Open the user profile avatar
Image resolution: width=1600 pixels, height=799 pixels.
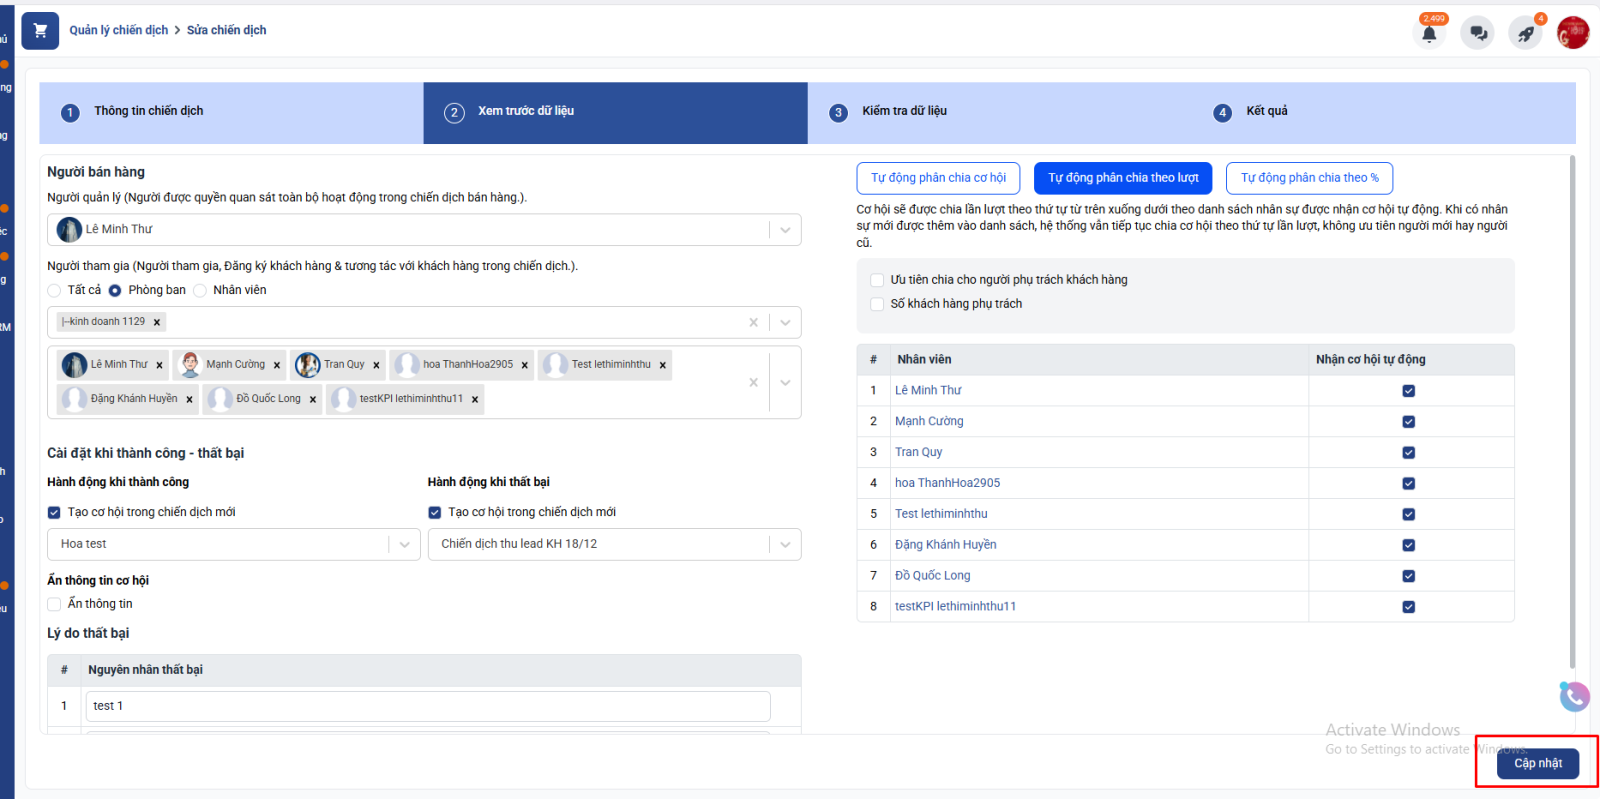(x=1572, y=33)
